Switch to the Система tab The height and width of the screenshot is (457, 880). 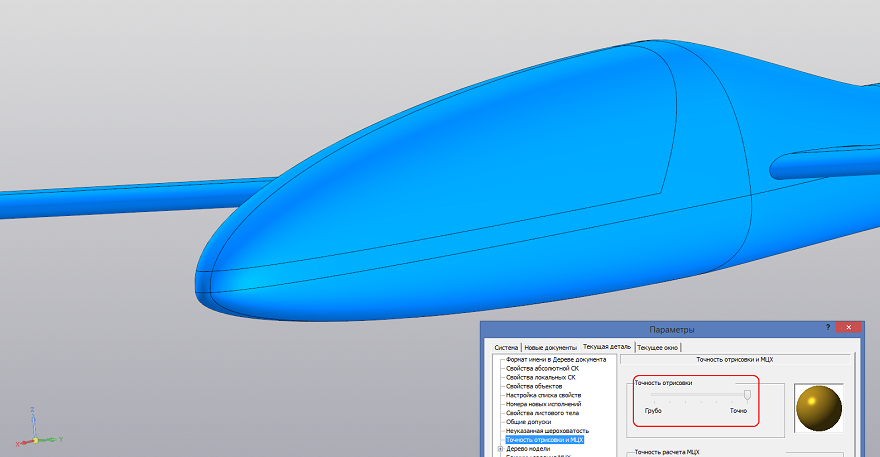(500, 347)
